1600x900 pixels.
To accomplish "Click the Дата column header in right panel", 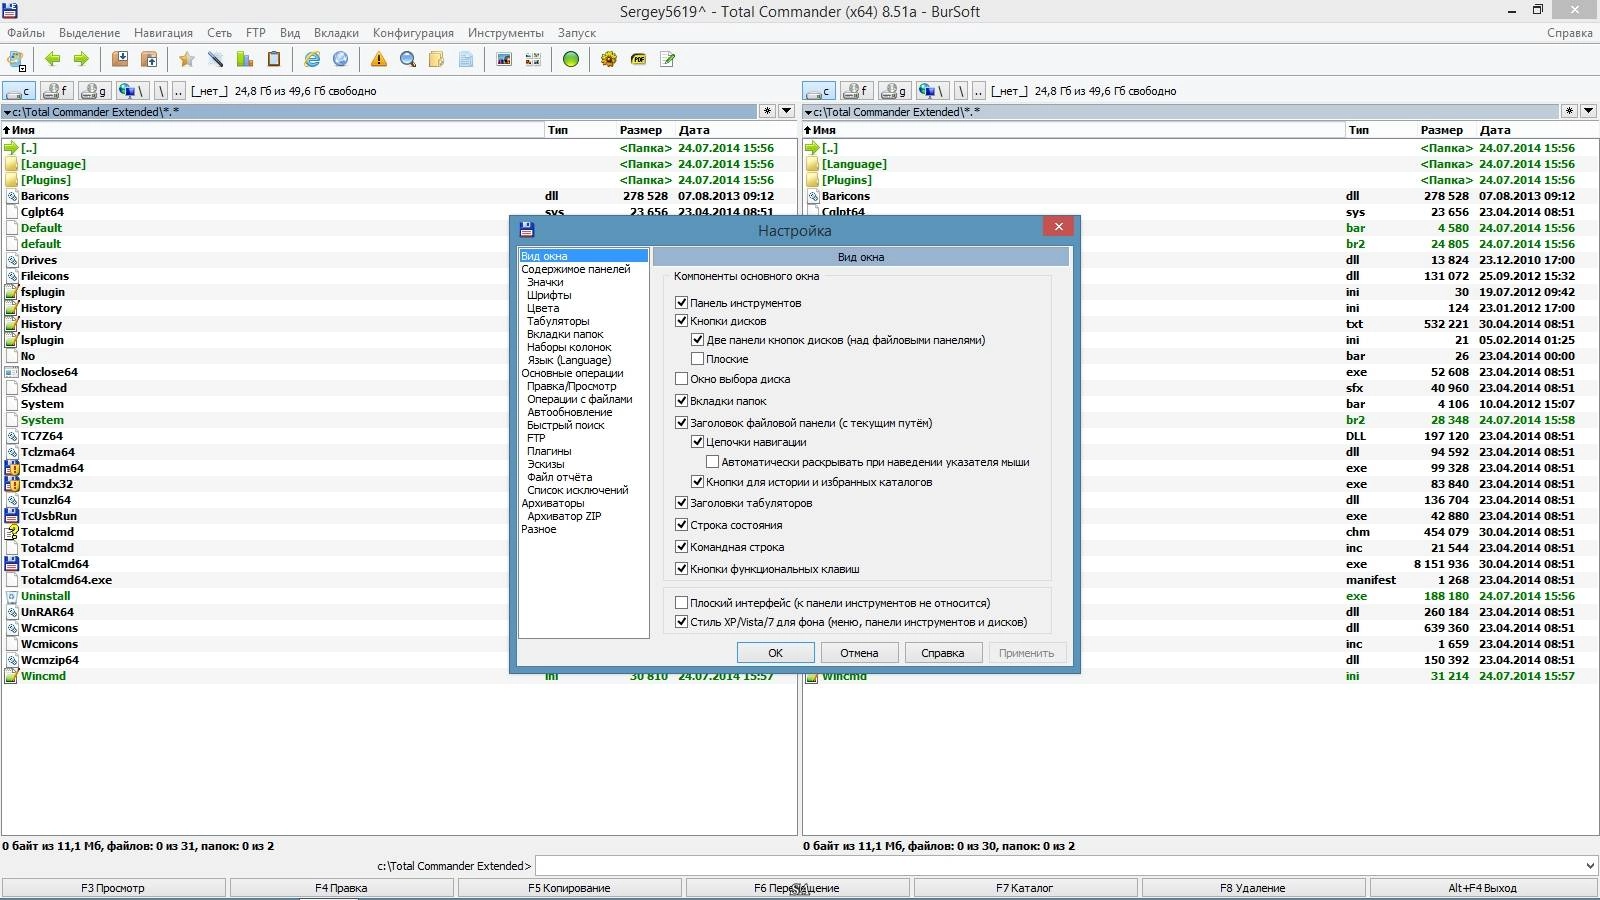I will (x=1495, y=130).
